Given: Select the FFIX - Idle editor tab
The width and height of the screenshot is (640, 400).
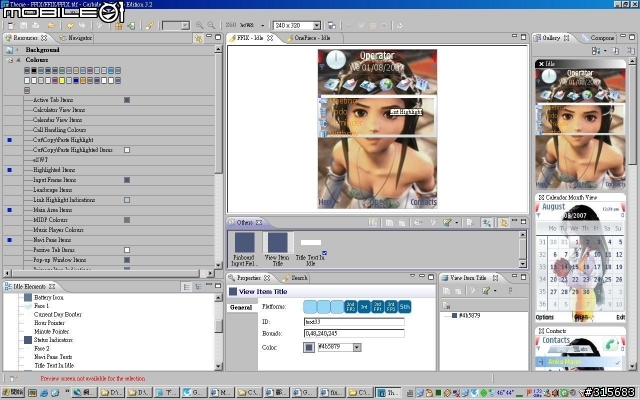Looking at the screenshot, I should pyautogui.click(x=251, y=38).
